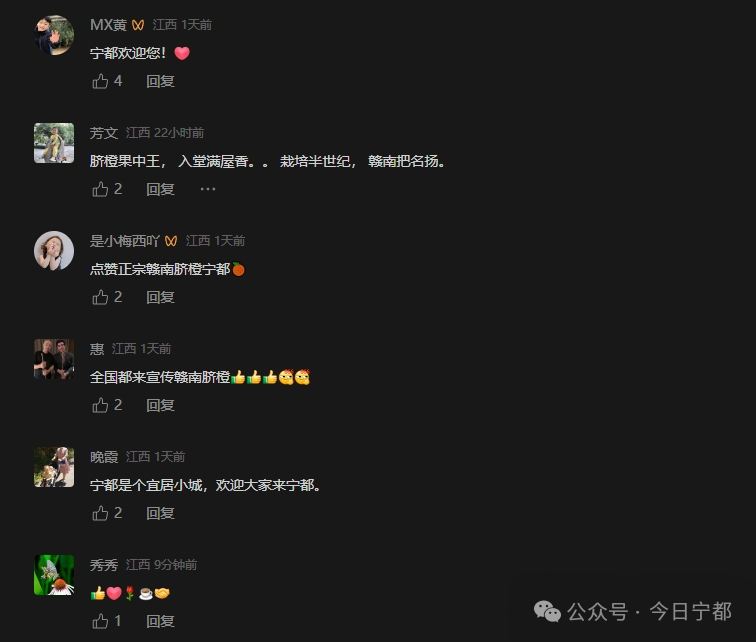
Task: Open username 惠 profile link
Action: tap(97, 348)
